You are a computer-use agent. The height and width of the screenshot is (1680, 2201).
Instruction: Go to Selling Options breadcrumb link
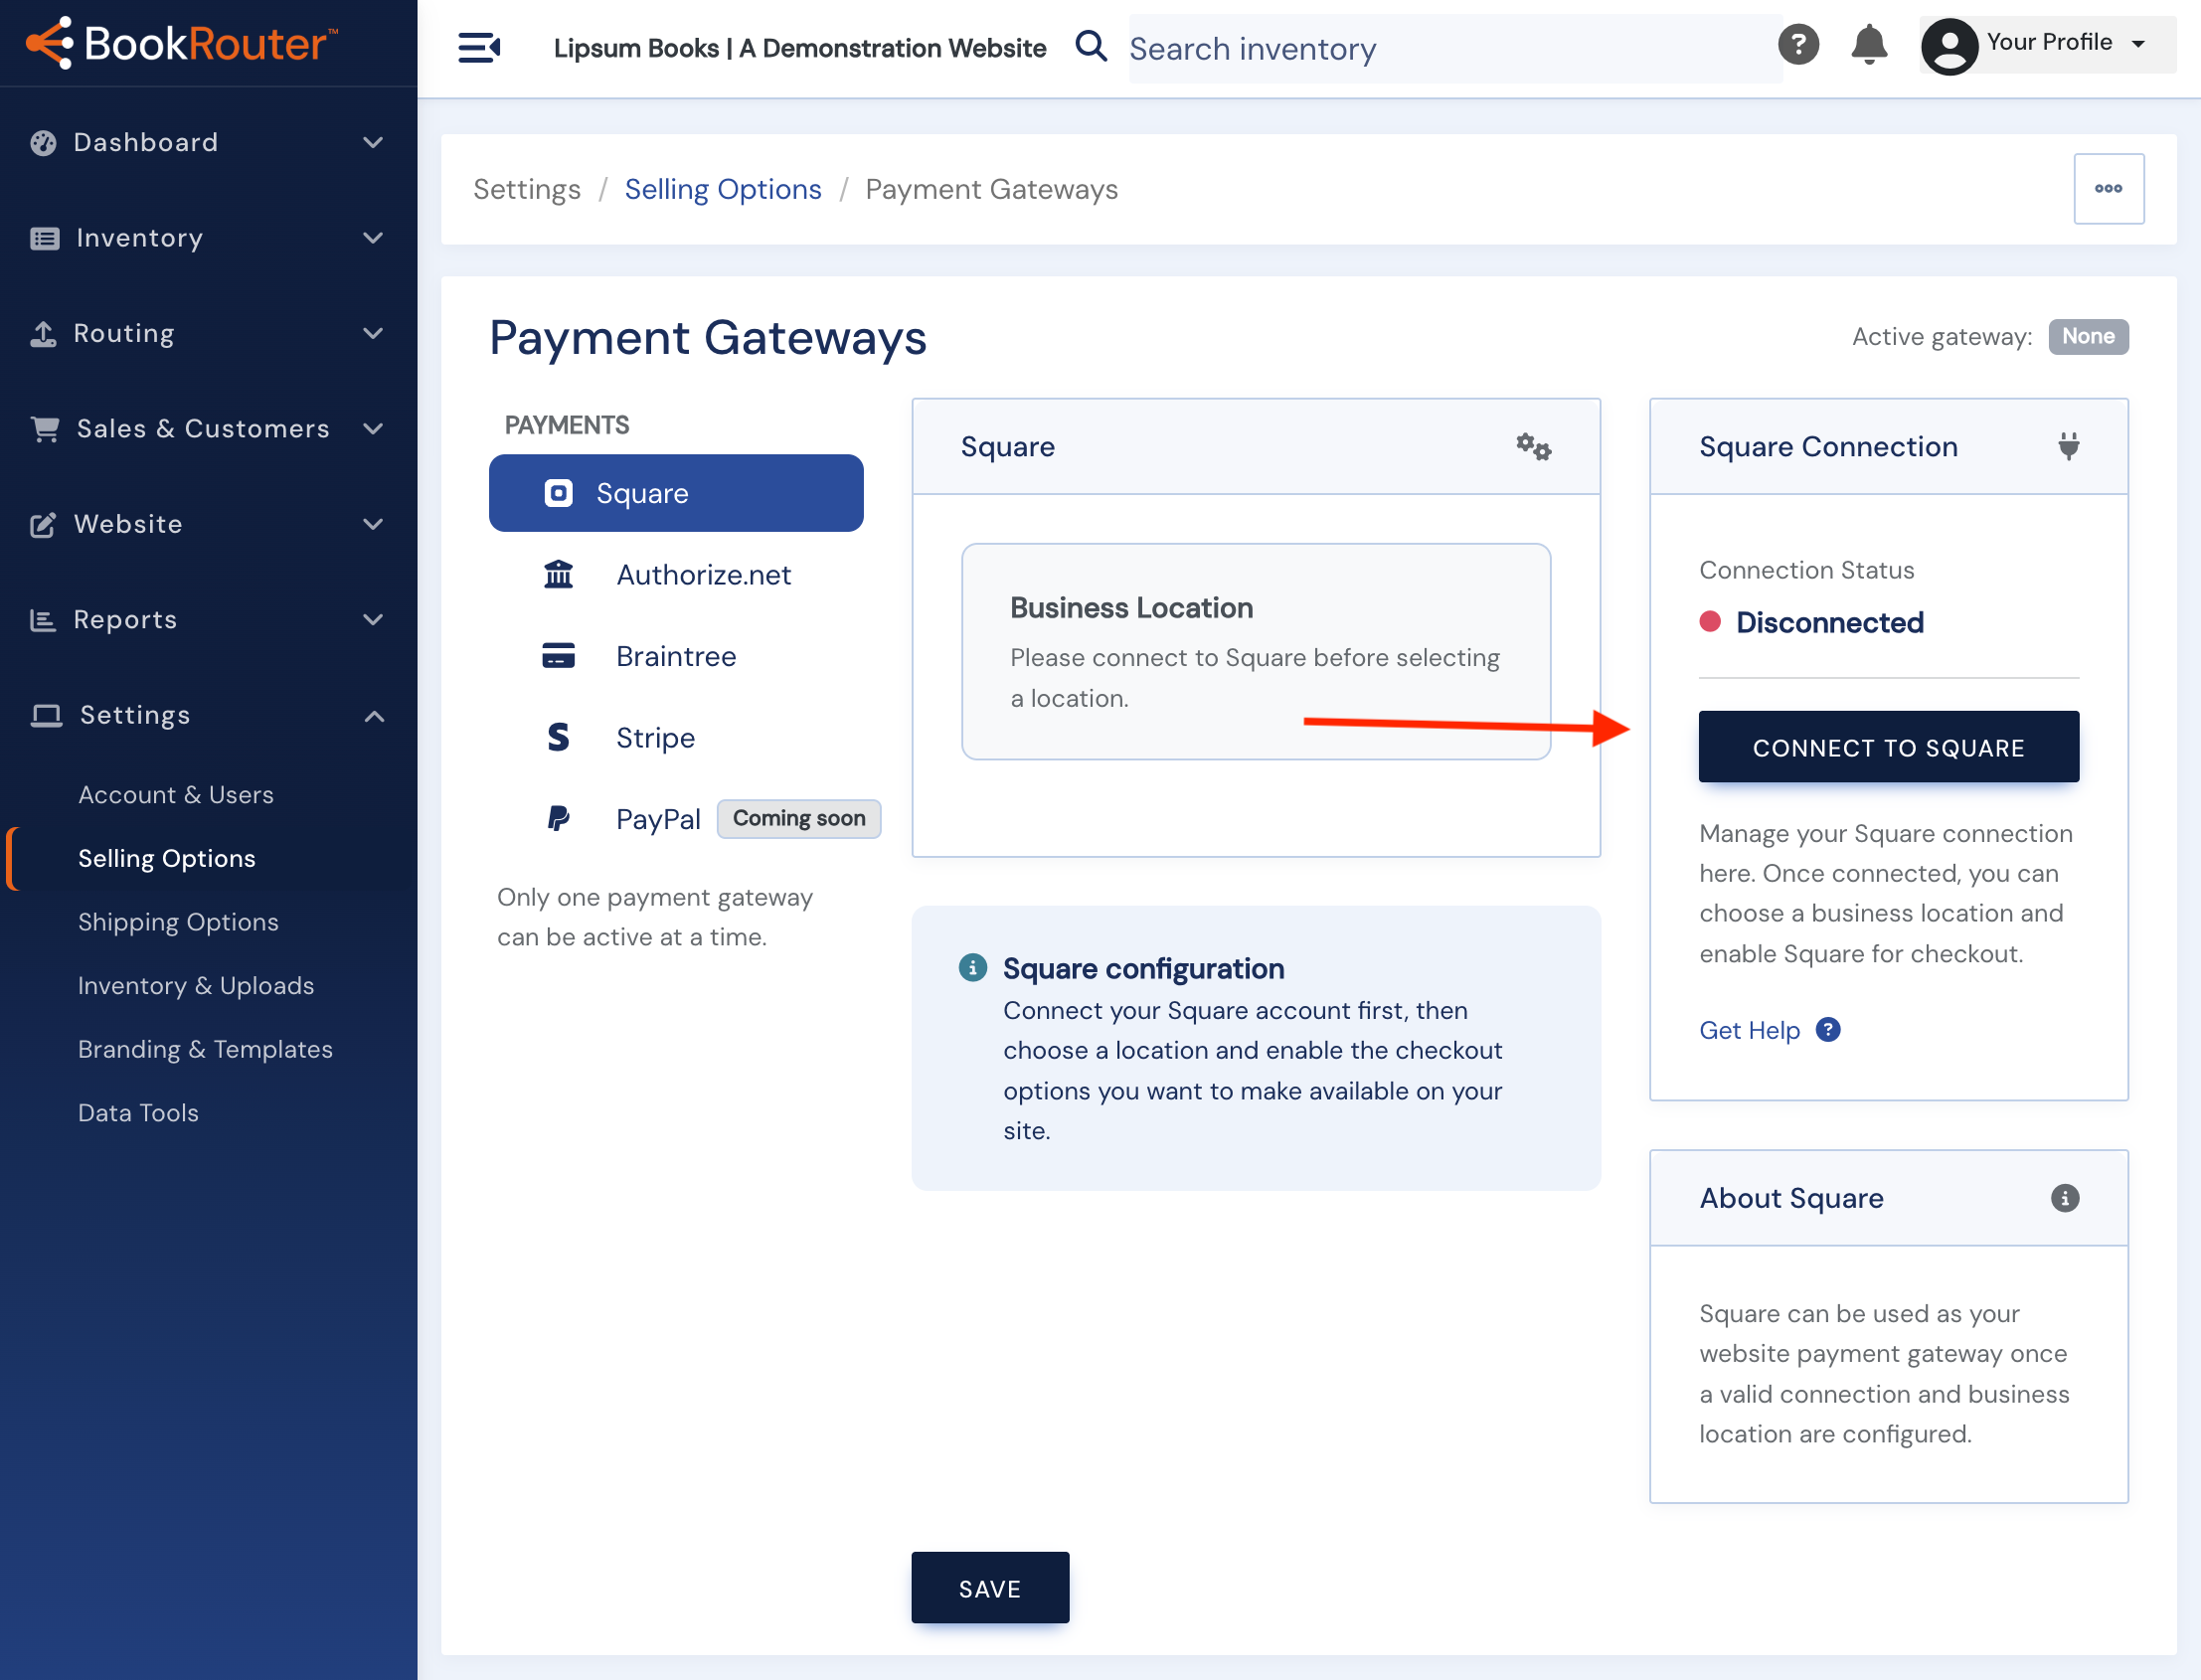(x=723, y=188)
